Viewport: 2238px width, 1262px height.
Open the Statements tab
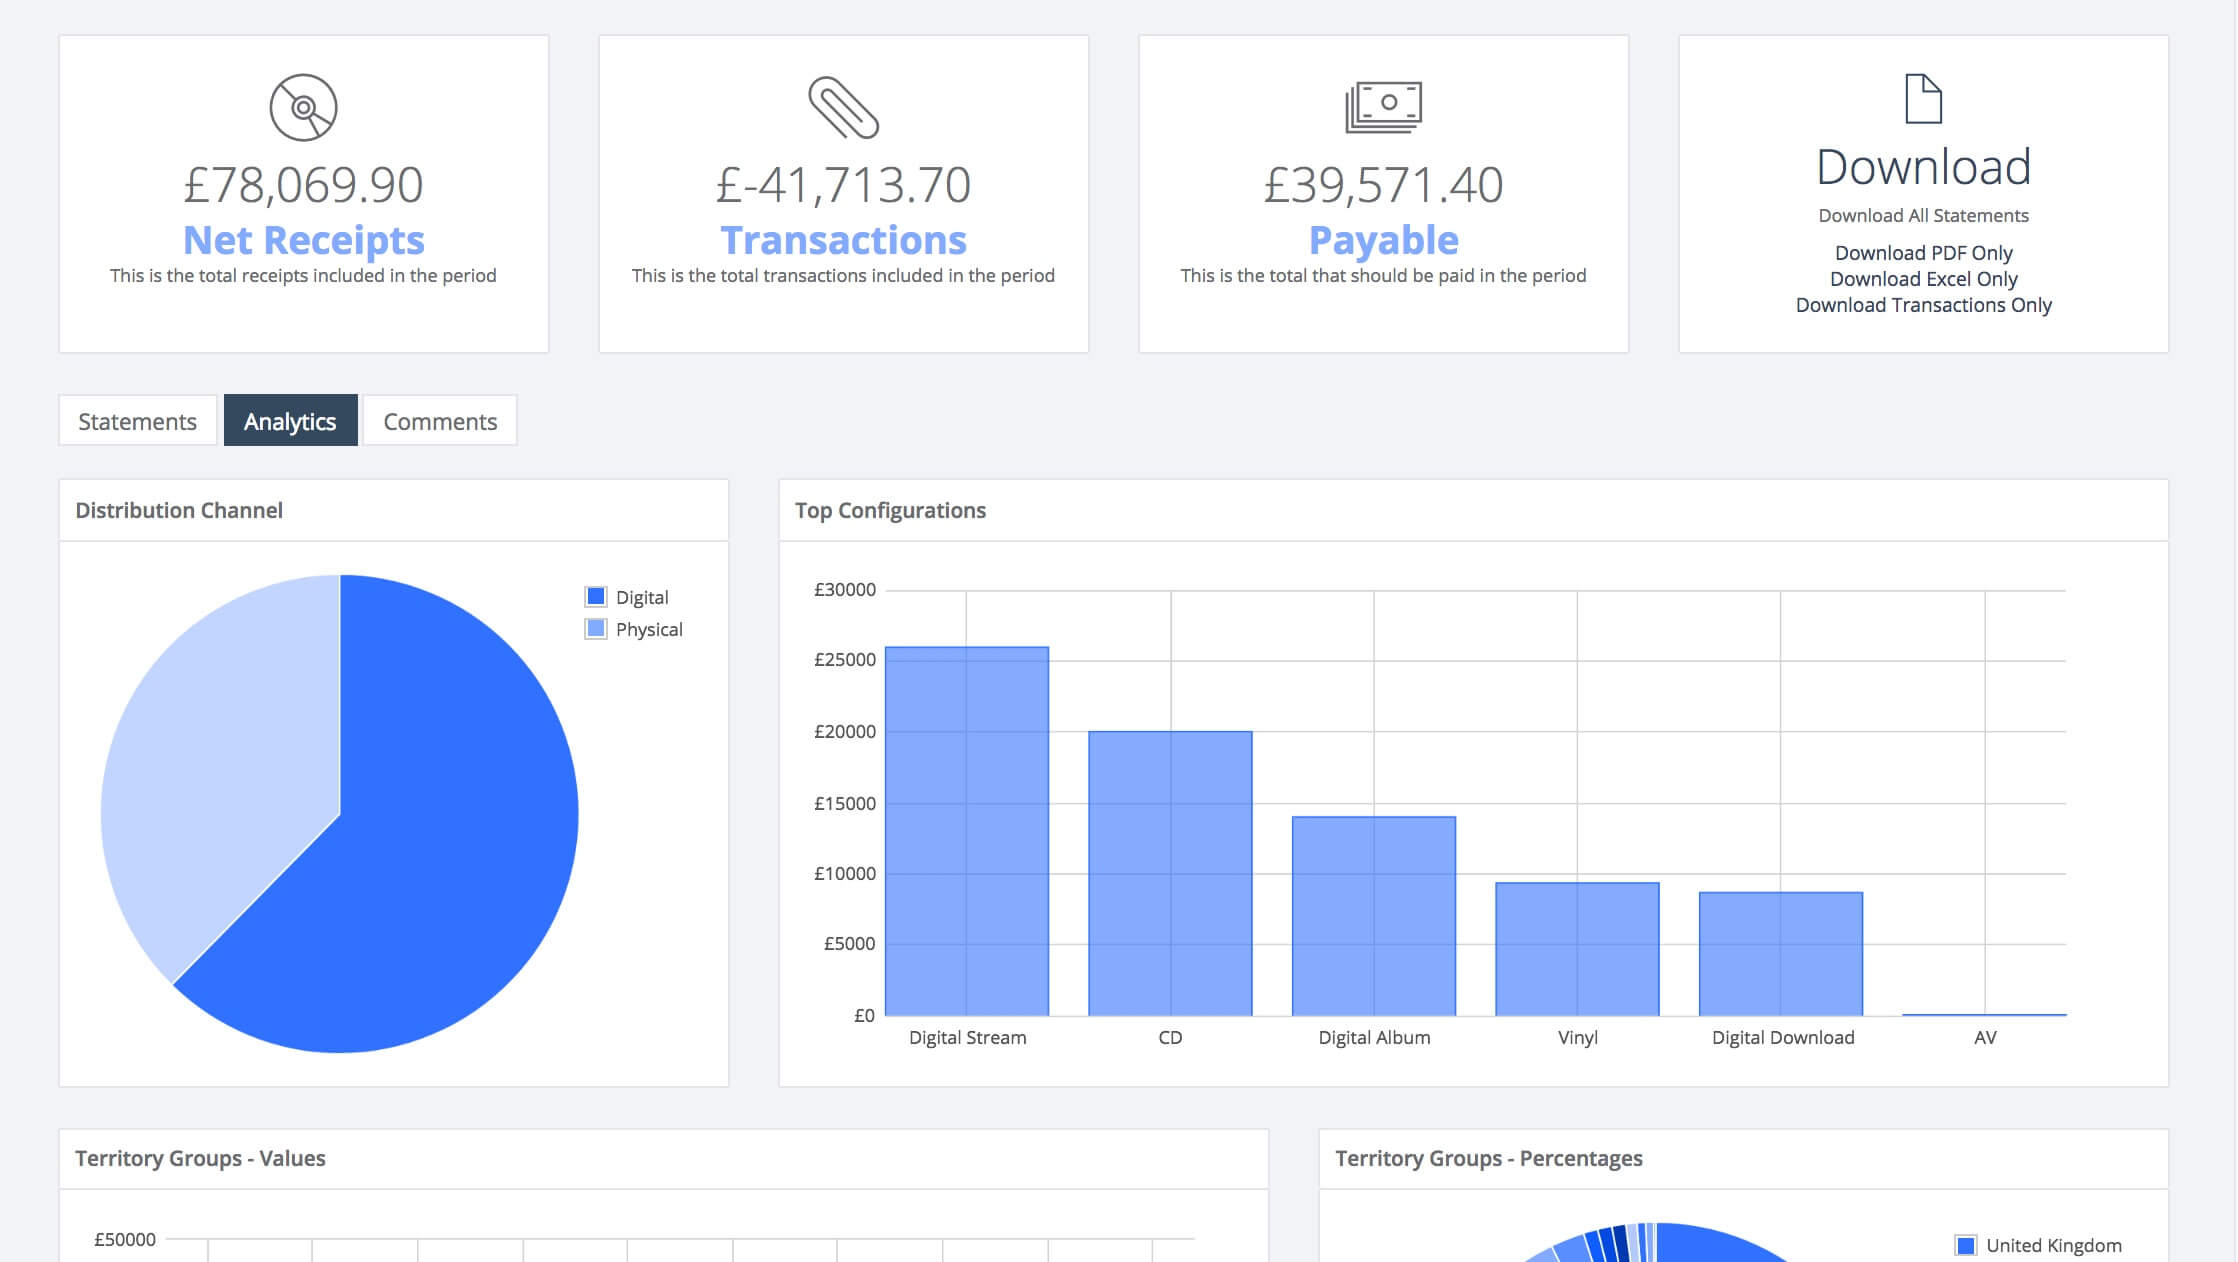[138, 421]
